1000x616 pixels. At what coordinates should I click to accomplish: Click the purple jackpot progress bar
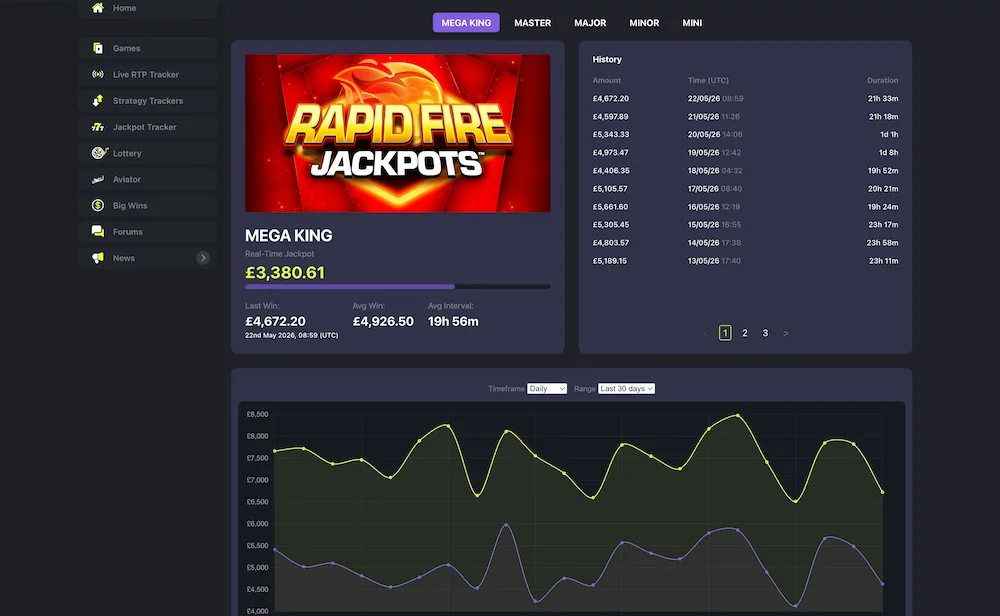[x=349, y=287]
